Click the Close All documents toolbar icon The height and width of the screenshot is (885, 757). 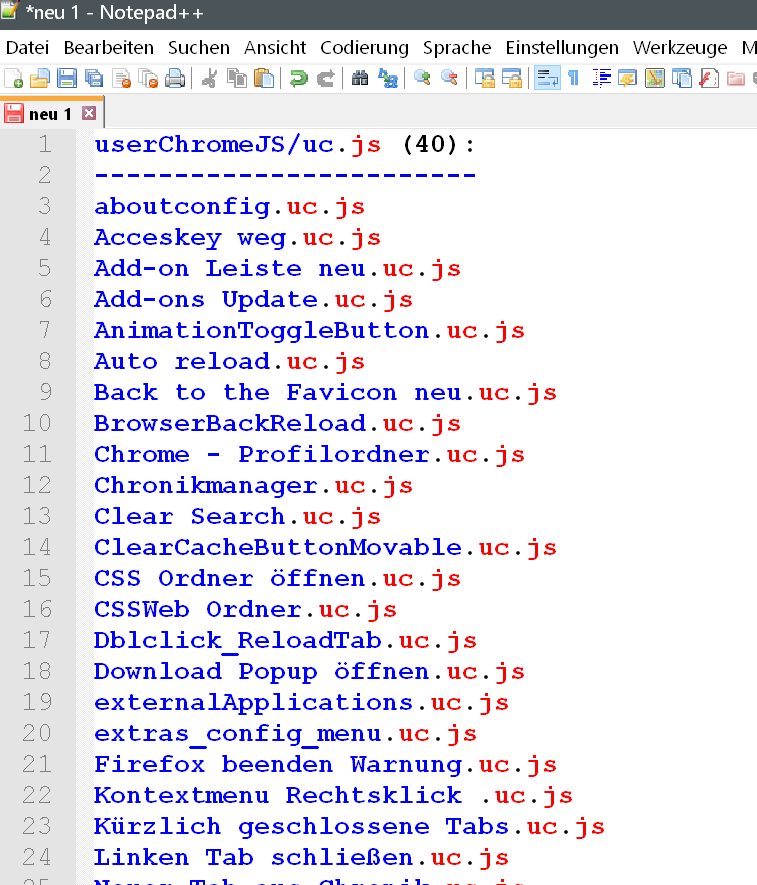(x=148, y=78)
